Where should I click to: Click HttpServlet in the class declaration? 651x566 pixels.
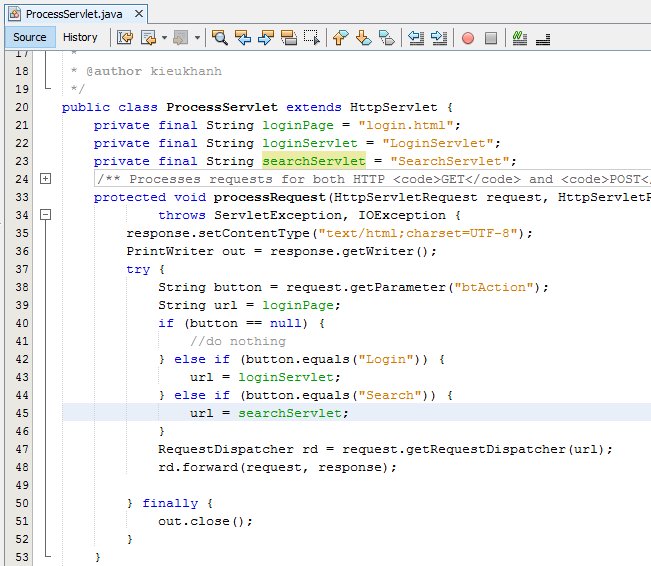394,108
